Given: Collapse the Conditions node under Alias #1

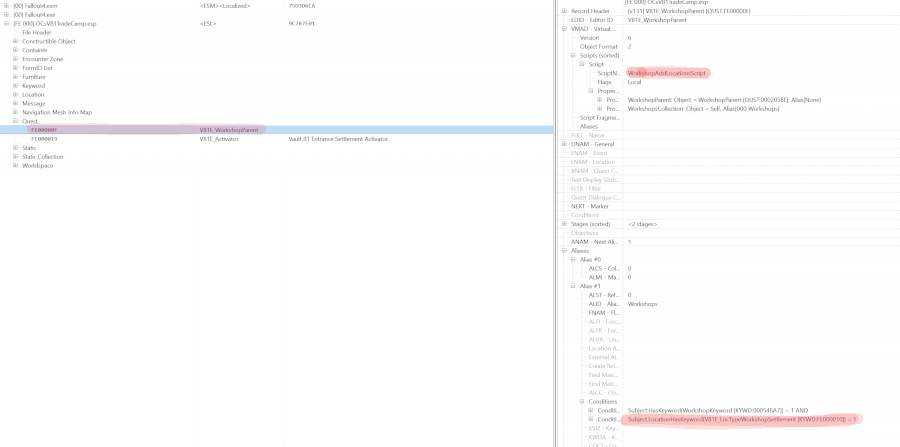Looking at the screenshot, I should [x=582, y=402].
